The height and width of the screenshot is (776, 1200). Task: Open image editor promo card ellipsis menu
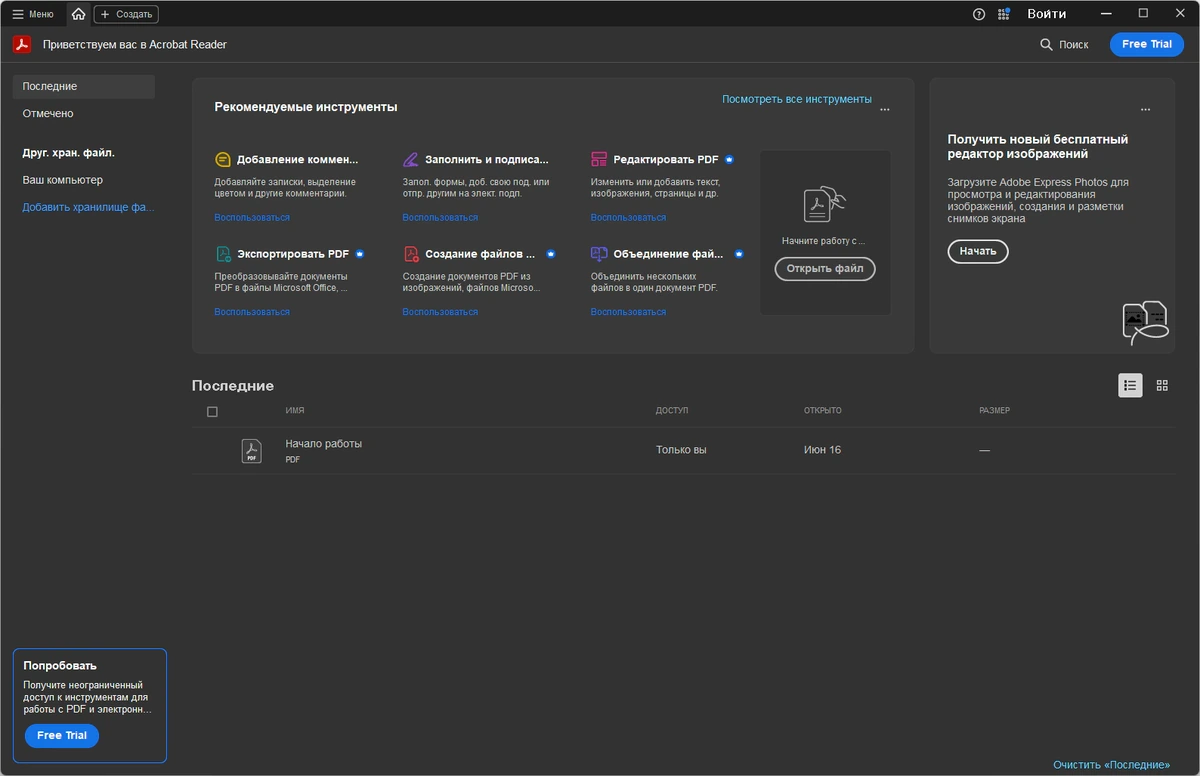pyautogui.click(x=1145, y=110)
